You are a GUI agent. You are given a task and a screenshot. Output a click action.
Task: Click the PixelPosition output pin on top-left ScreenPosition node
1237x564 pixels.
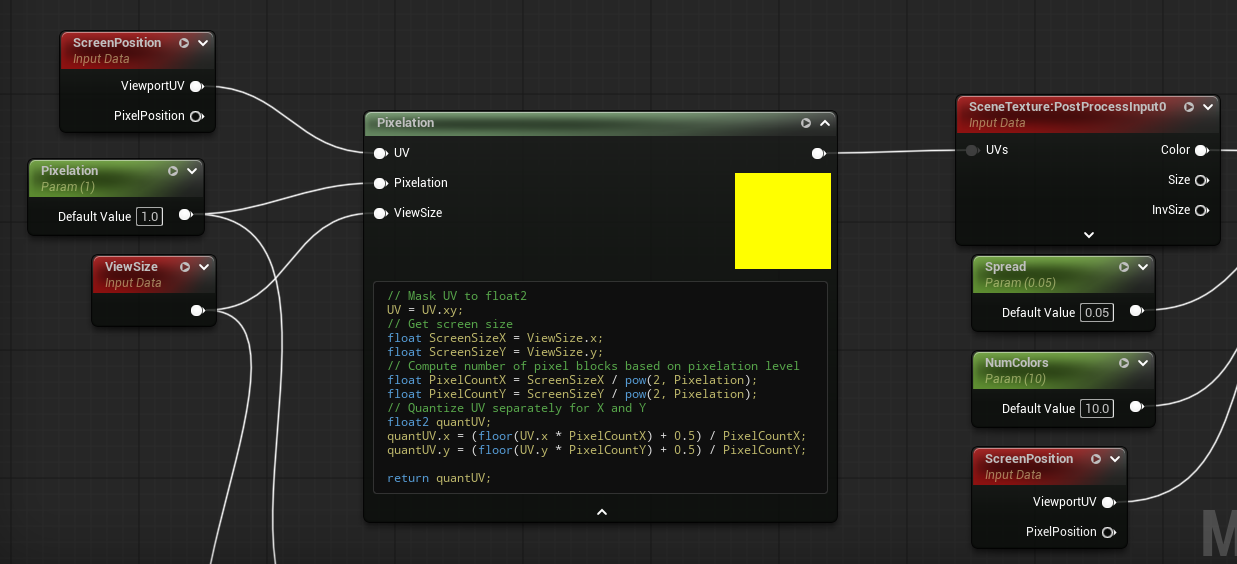pyautogui.click(x=197, y=116)
